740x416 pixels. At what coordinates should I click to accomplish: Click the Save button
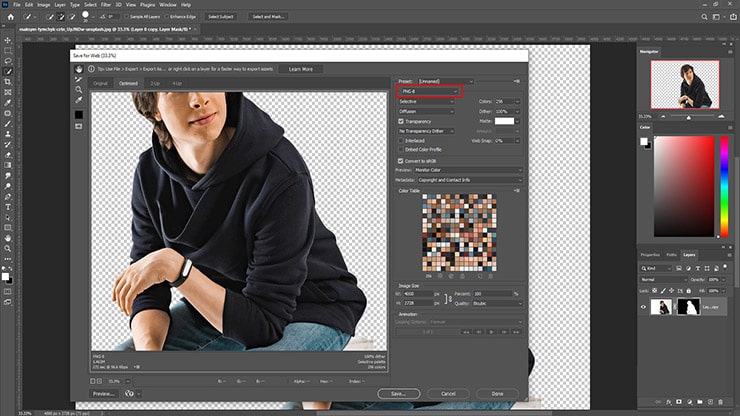(399, 393)
